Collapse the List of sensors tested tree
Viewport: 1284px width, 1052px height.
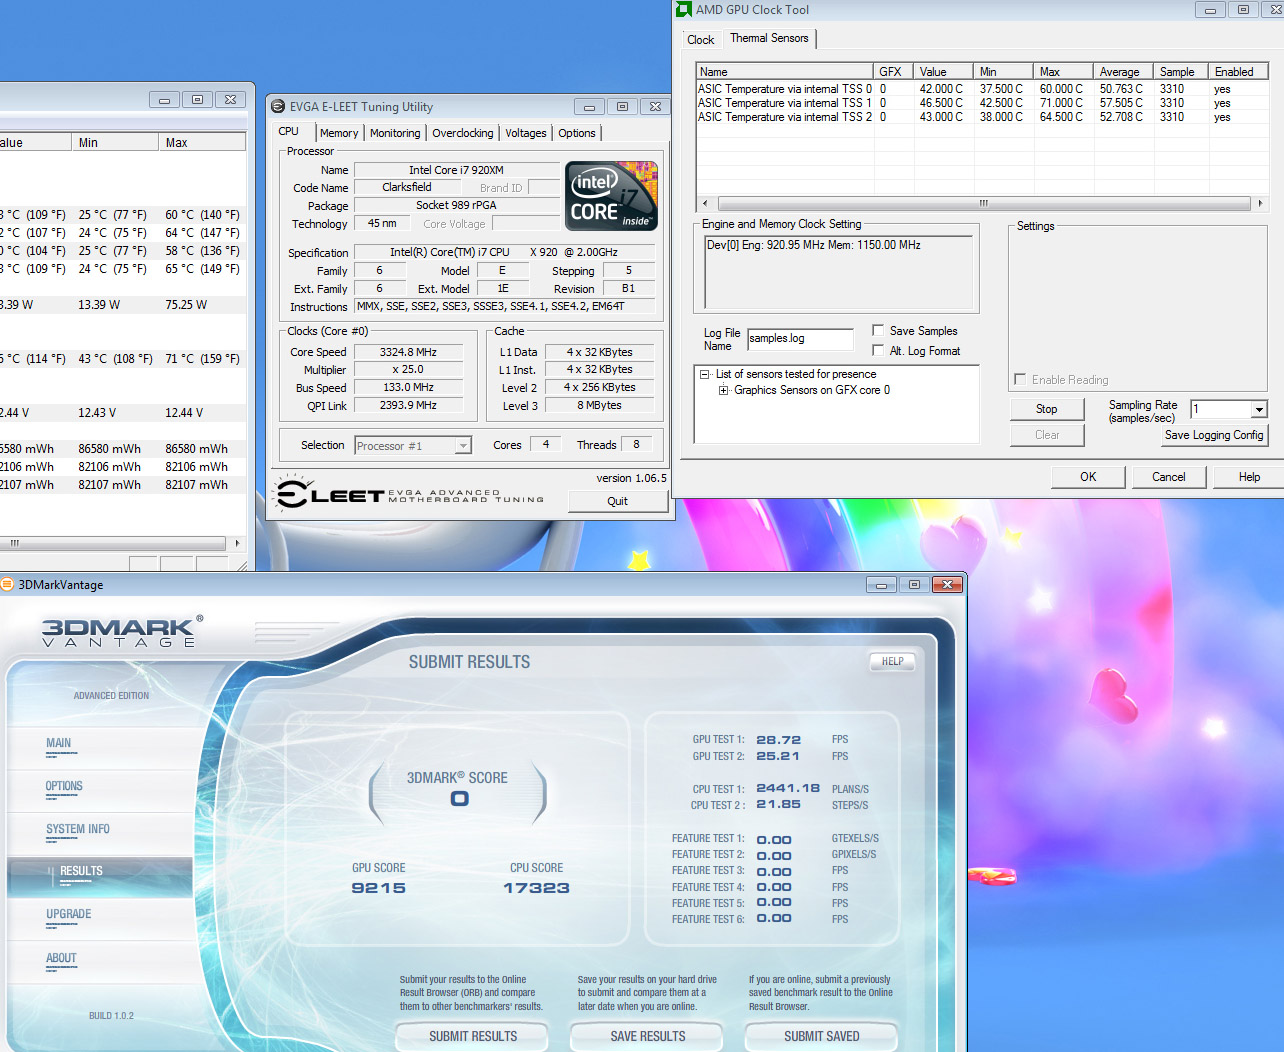[705, 374]
